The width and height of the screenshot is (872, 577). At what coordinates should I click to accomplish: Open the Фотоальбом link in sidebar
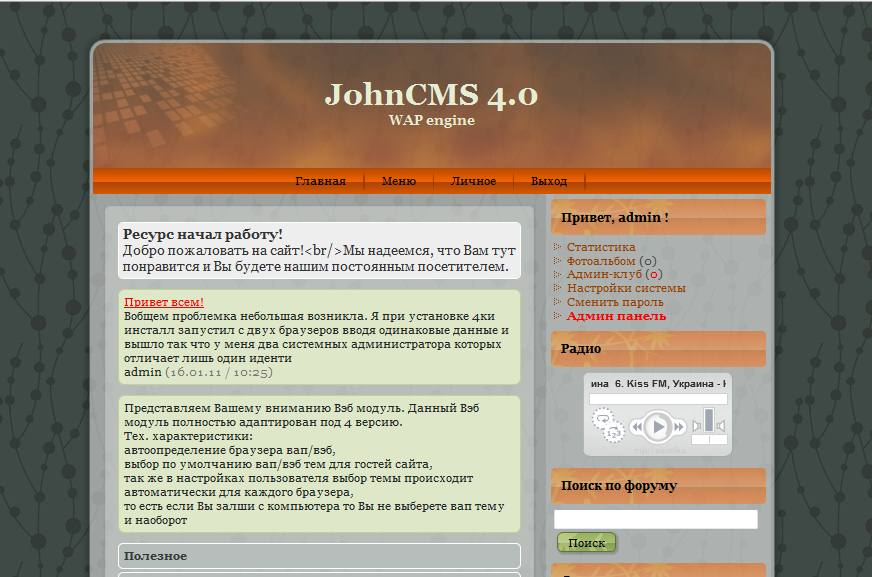coord(600,261)
